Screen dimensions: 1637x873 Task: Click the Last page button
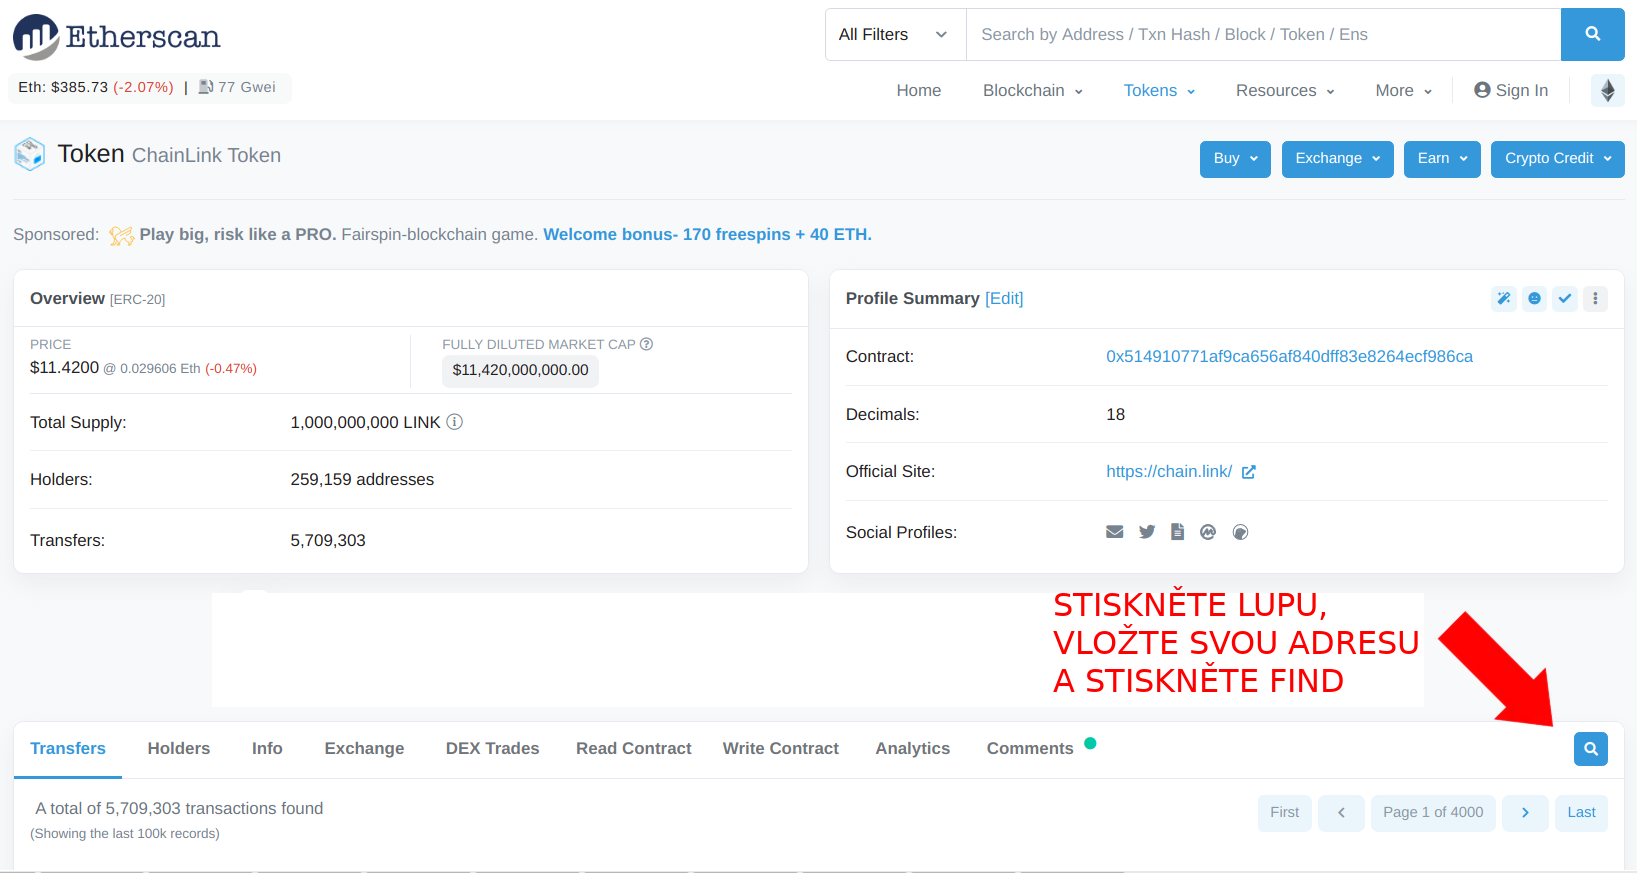point(1581,813)
